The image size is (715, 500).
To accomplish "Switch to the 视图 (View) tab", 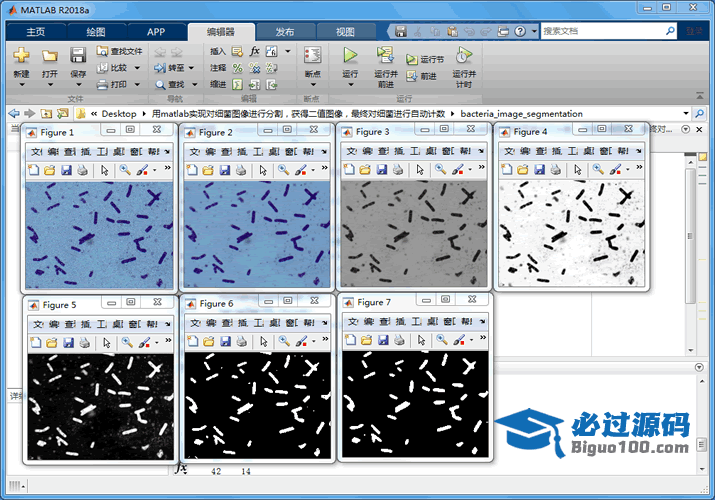I will [x=345, y=32].
